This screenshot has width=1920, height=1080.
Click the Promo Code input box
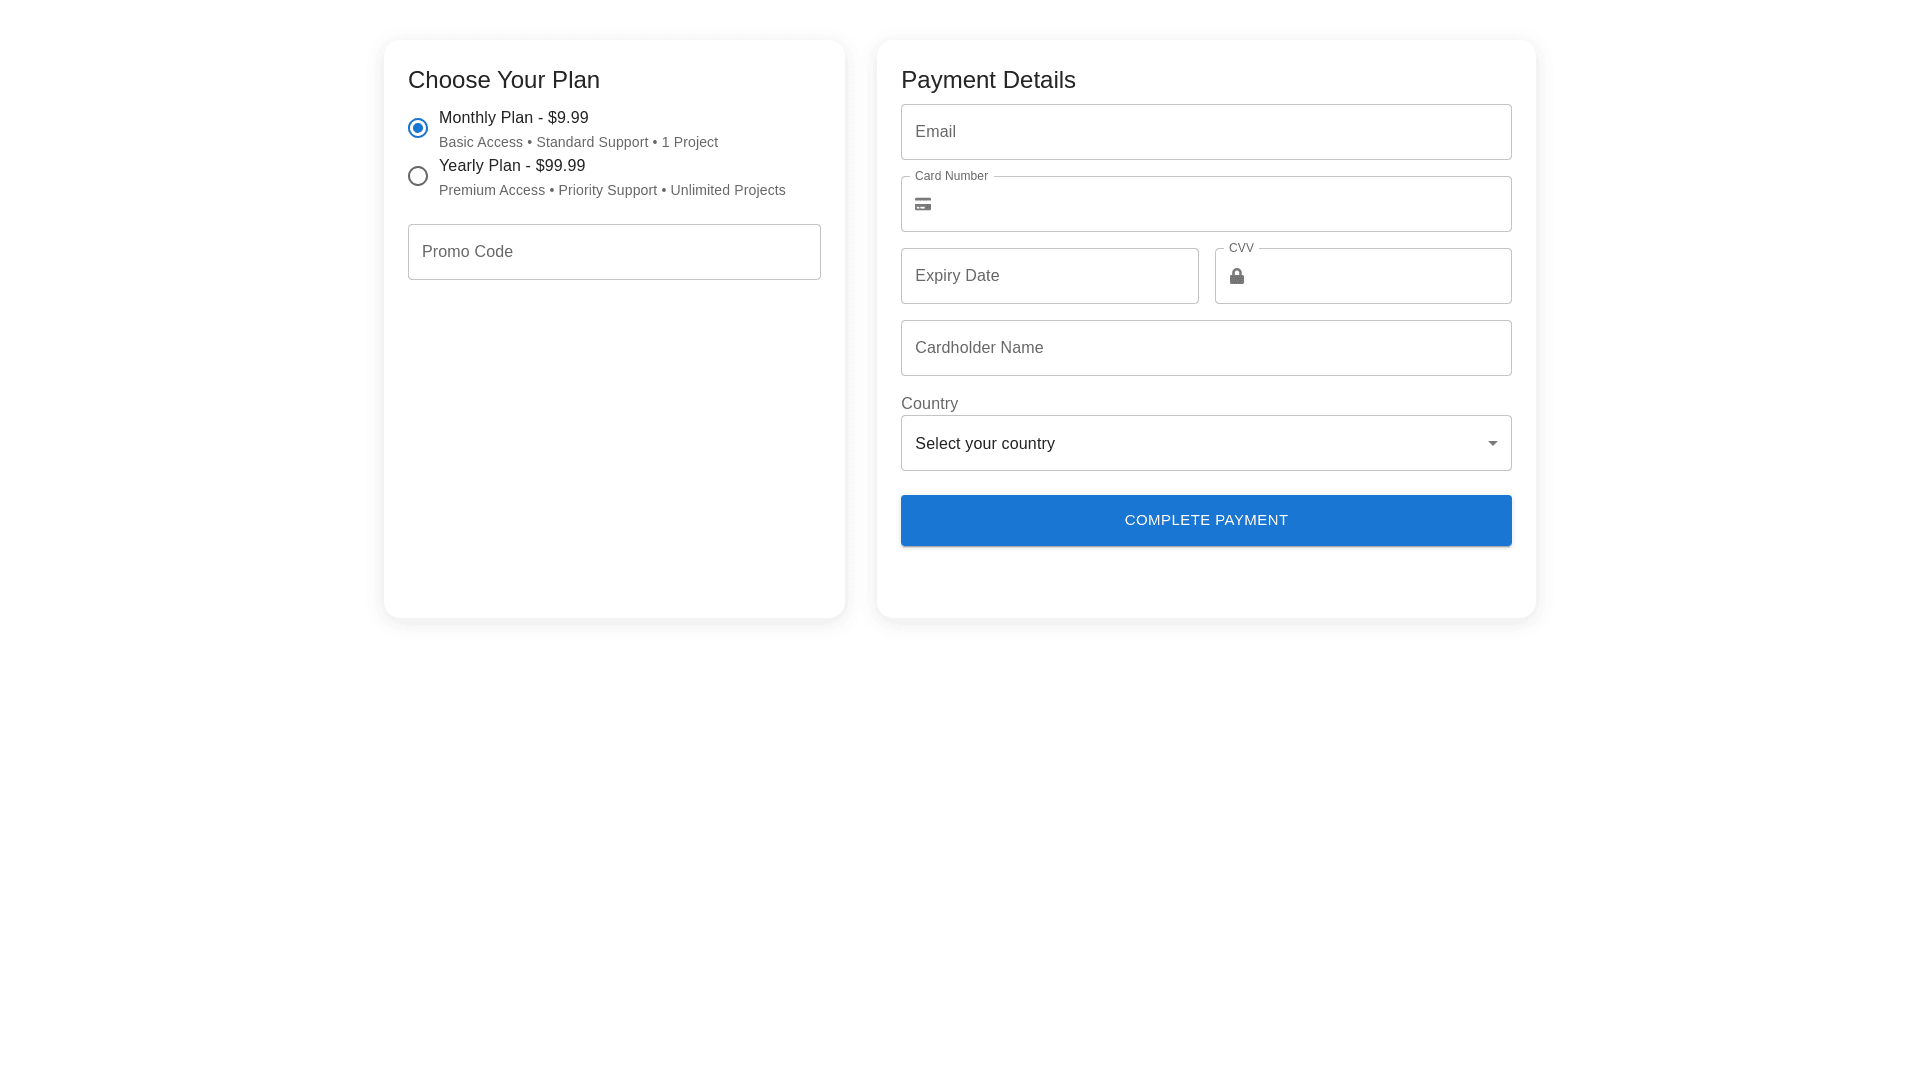(613, 252)
